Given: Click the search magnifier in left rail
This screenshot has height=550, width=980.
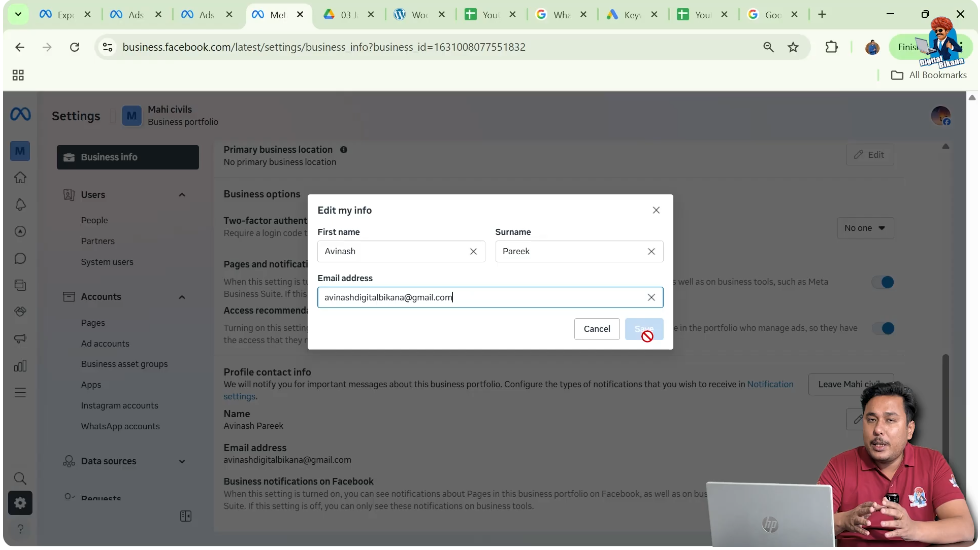Looking at the screenshot, I should 20,479.
